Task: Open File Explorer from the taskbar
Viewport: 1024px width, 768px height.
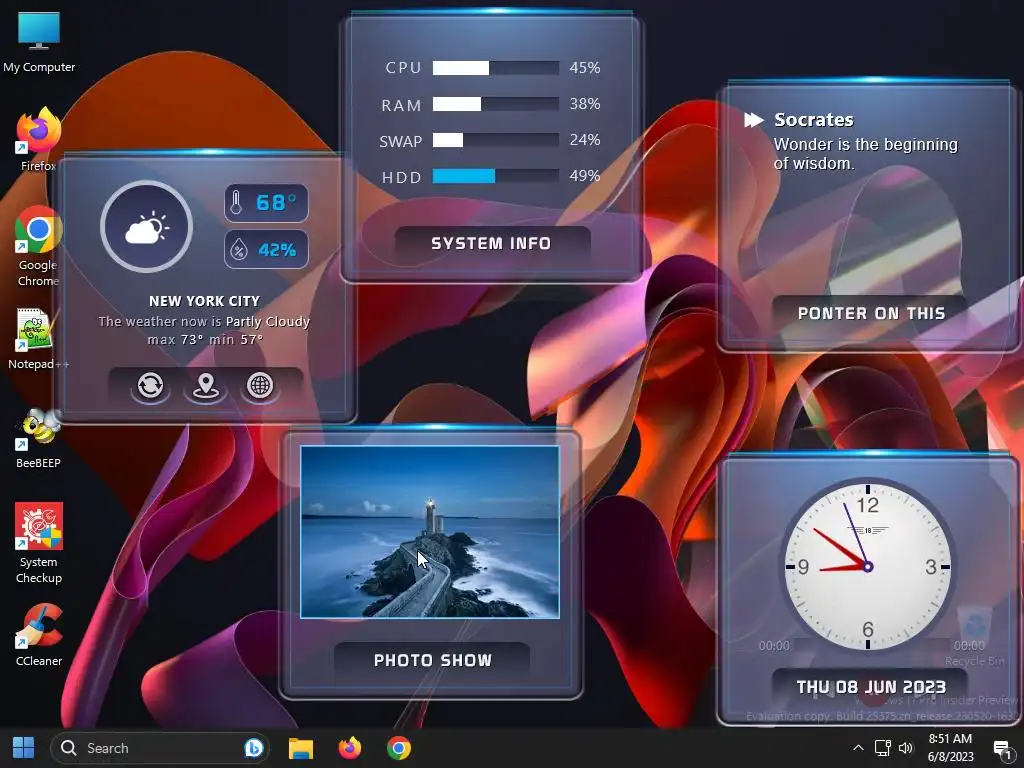Action: click(x=300, y=748)
